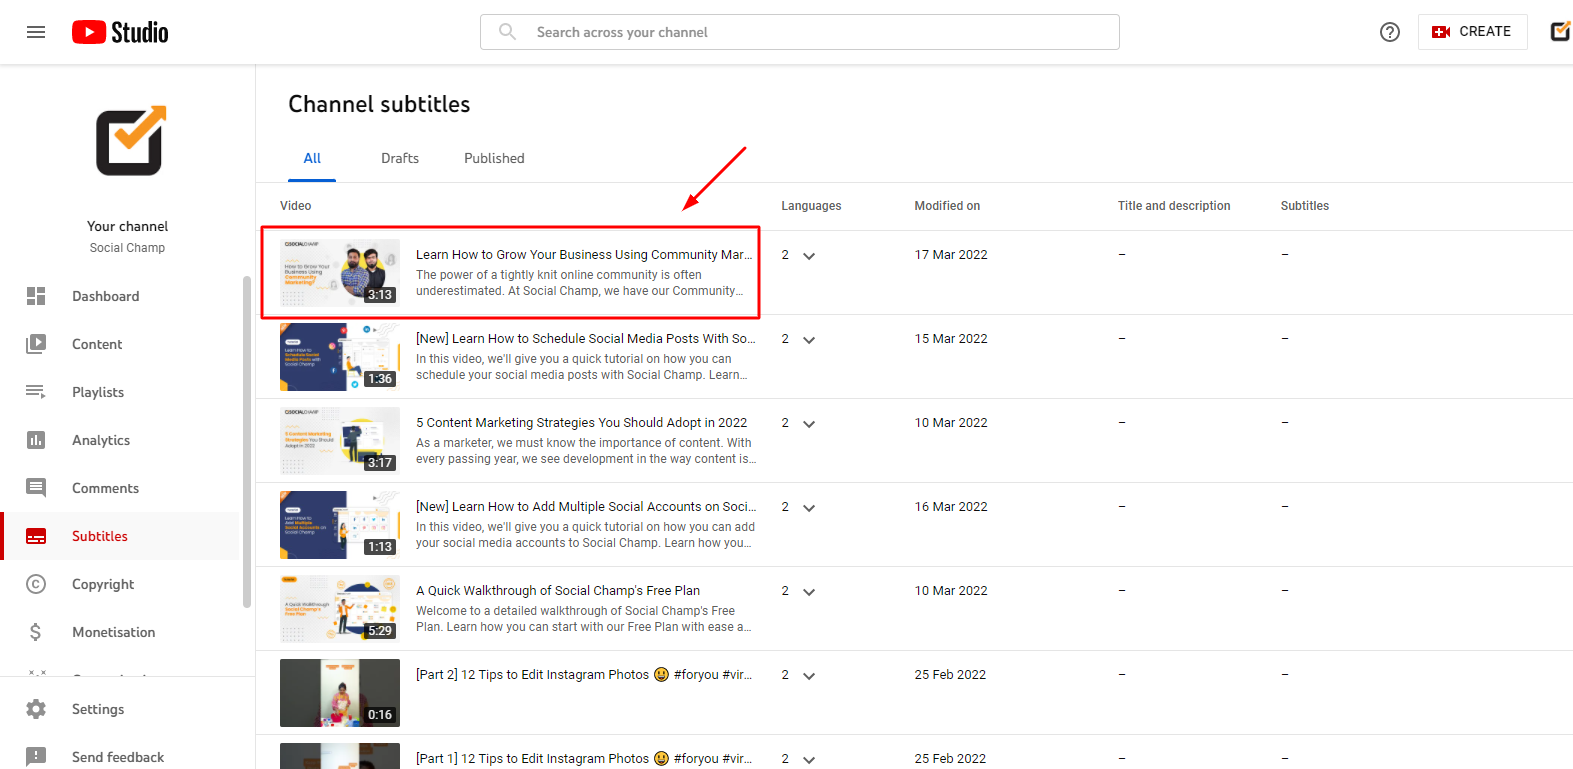Open the hamburger navigation menu
This screenshot has height=769, width=1573.
(36, 32)
